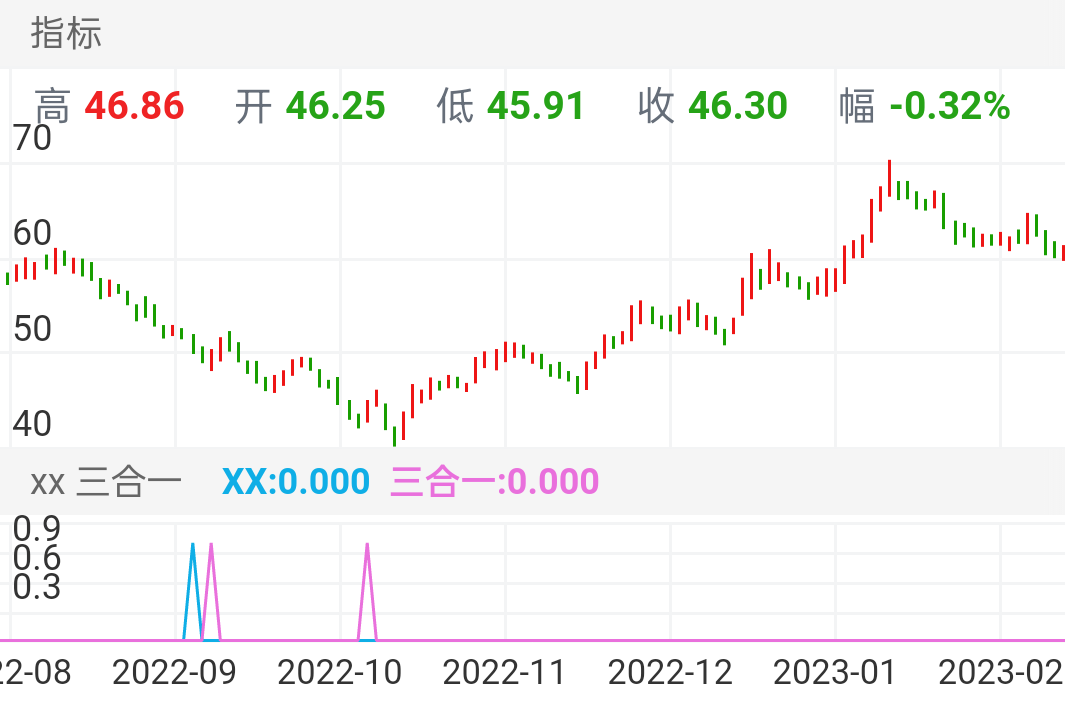This screenshot has width=1065, height=708.
Task: Click the pink 三合一 spike in October
Action: tap(367, 591)
